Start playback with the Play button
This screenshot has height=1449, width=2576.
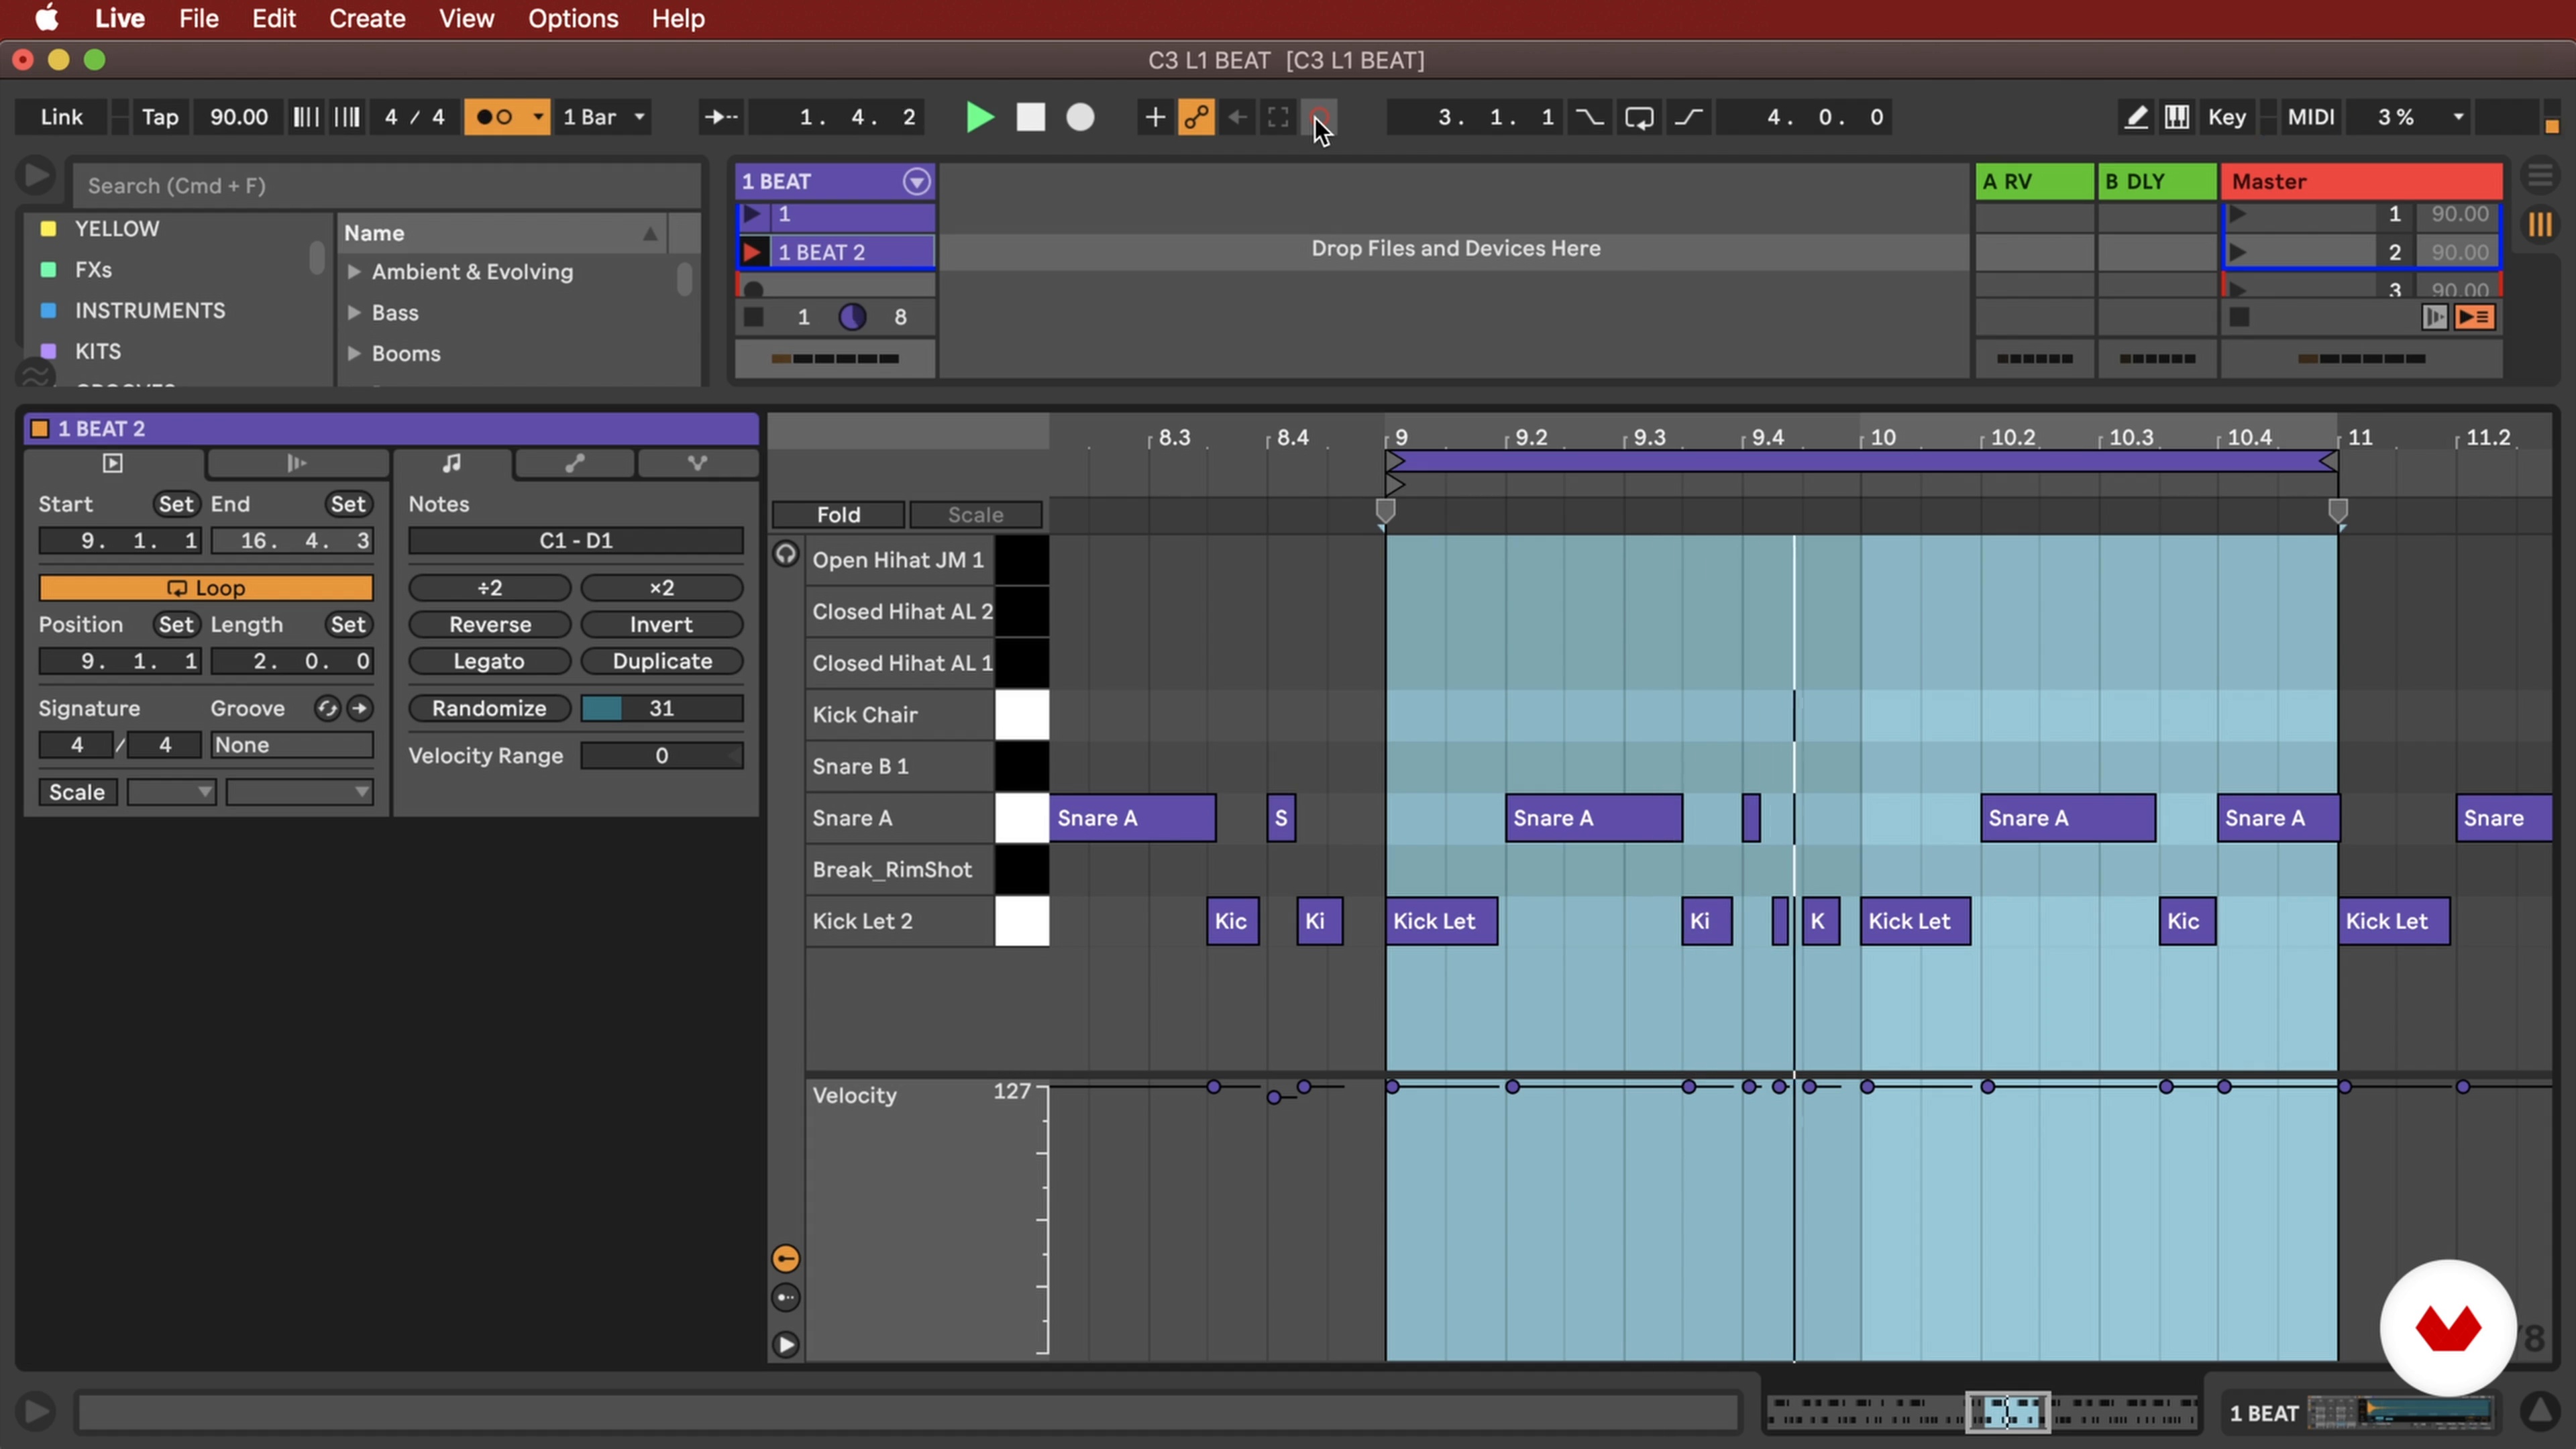pyautogui.click(x=980, y=117)
